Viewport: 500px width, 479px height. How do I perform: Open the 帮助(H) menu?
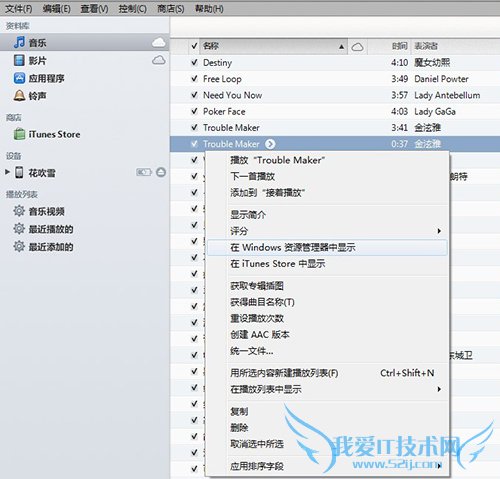[209, 8]
